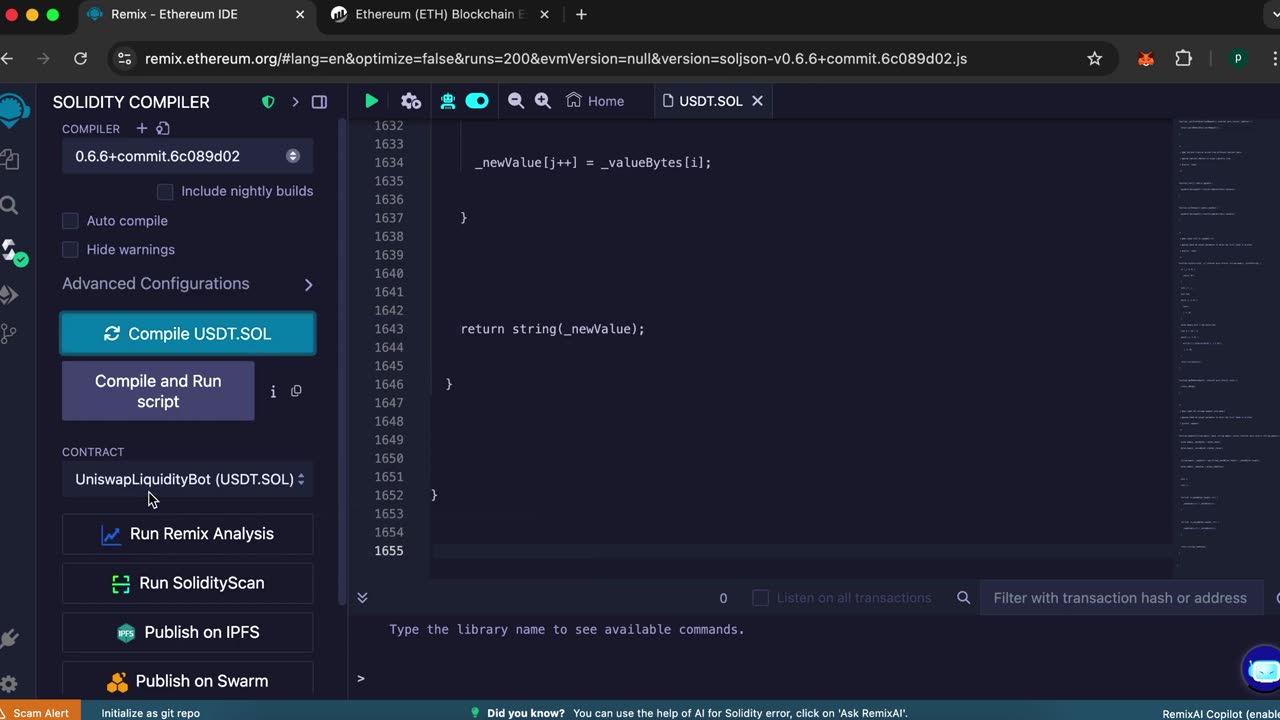Zoom in the editor font
This screenshot has height=720, width=1280.
543,101
